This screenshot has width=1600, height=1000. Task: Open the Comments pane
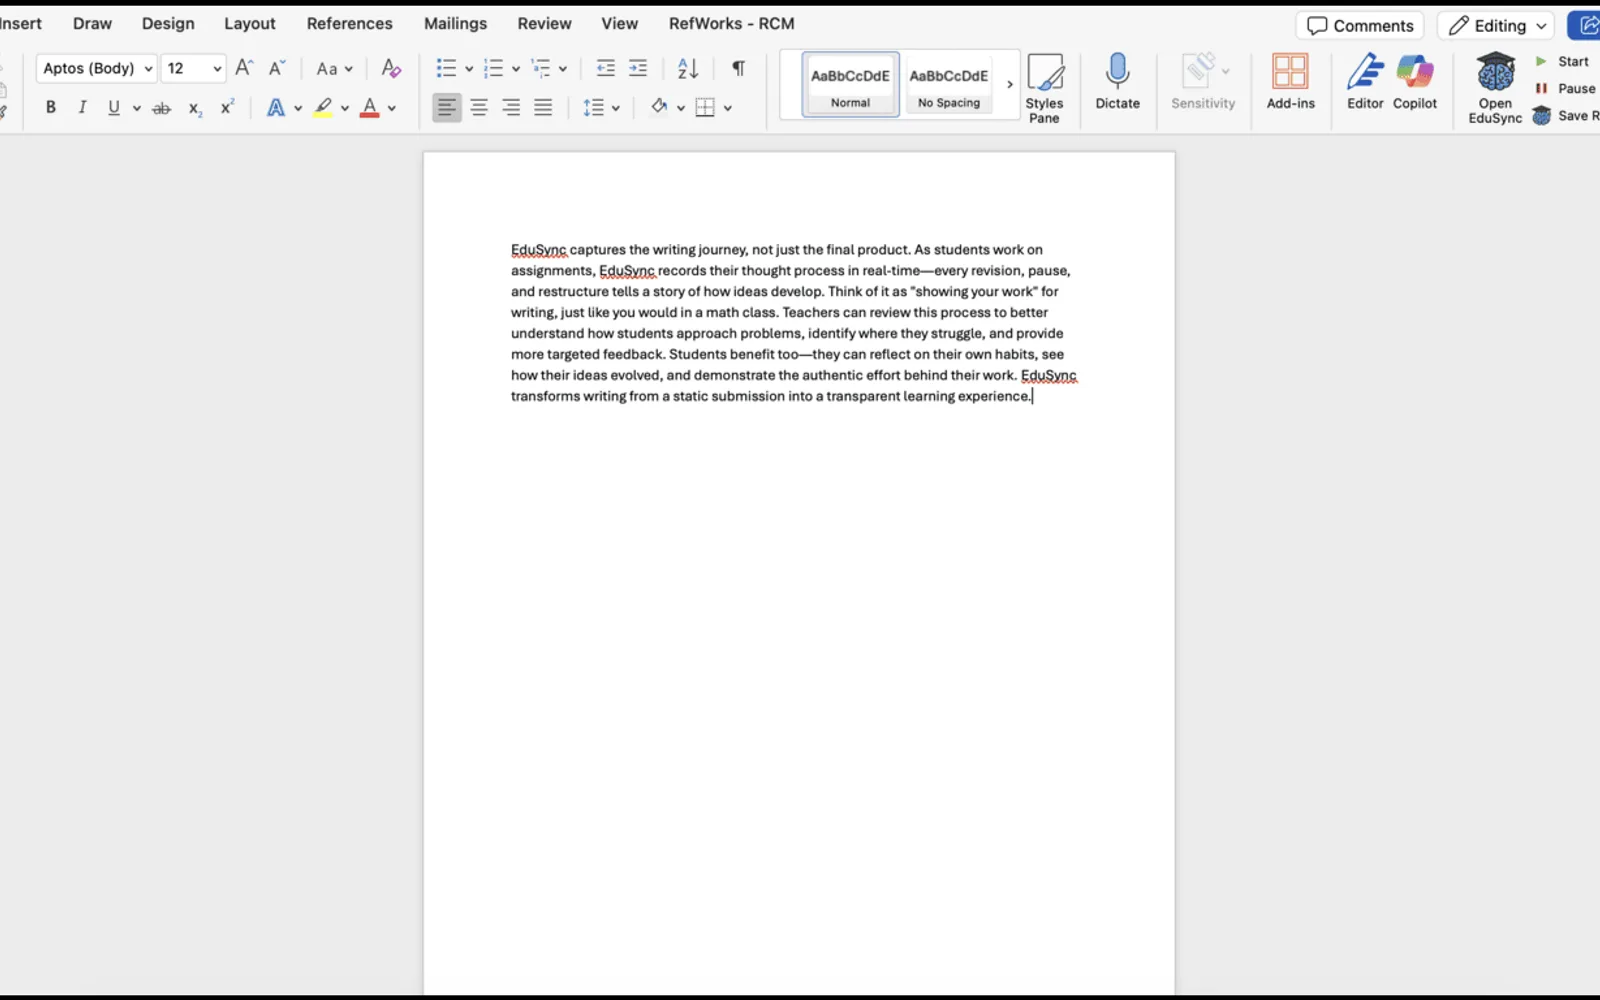1360,26
